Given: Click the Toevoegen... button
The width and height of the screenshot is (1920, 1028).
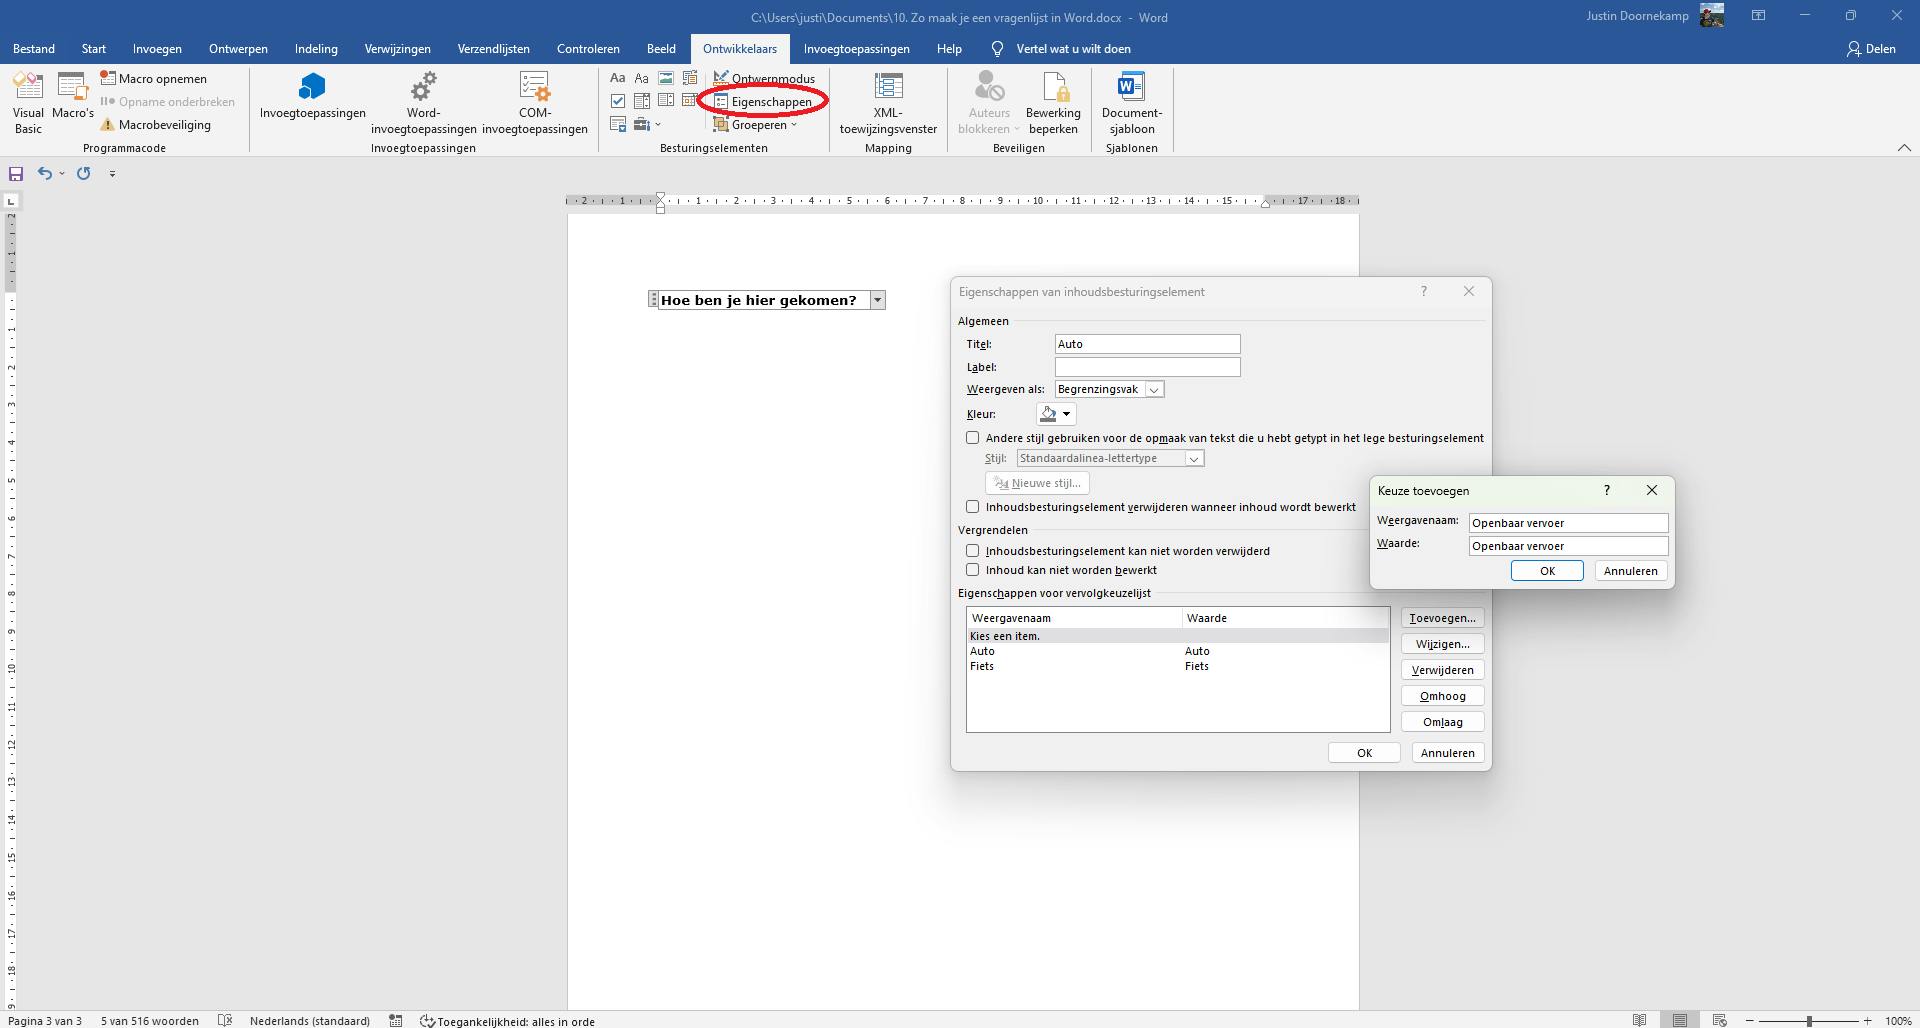Looking at the screenshot, I should [1442, 618].
